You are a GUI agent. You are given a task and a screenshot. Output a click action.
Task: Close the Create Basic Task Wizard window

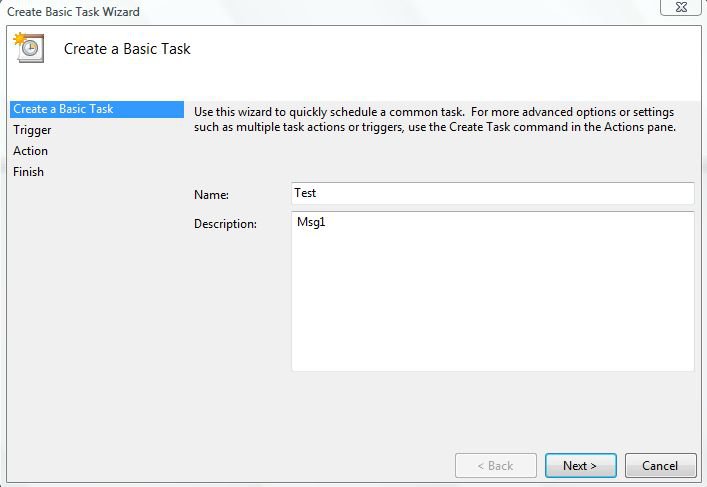point(681,7)
